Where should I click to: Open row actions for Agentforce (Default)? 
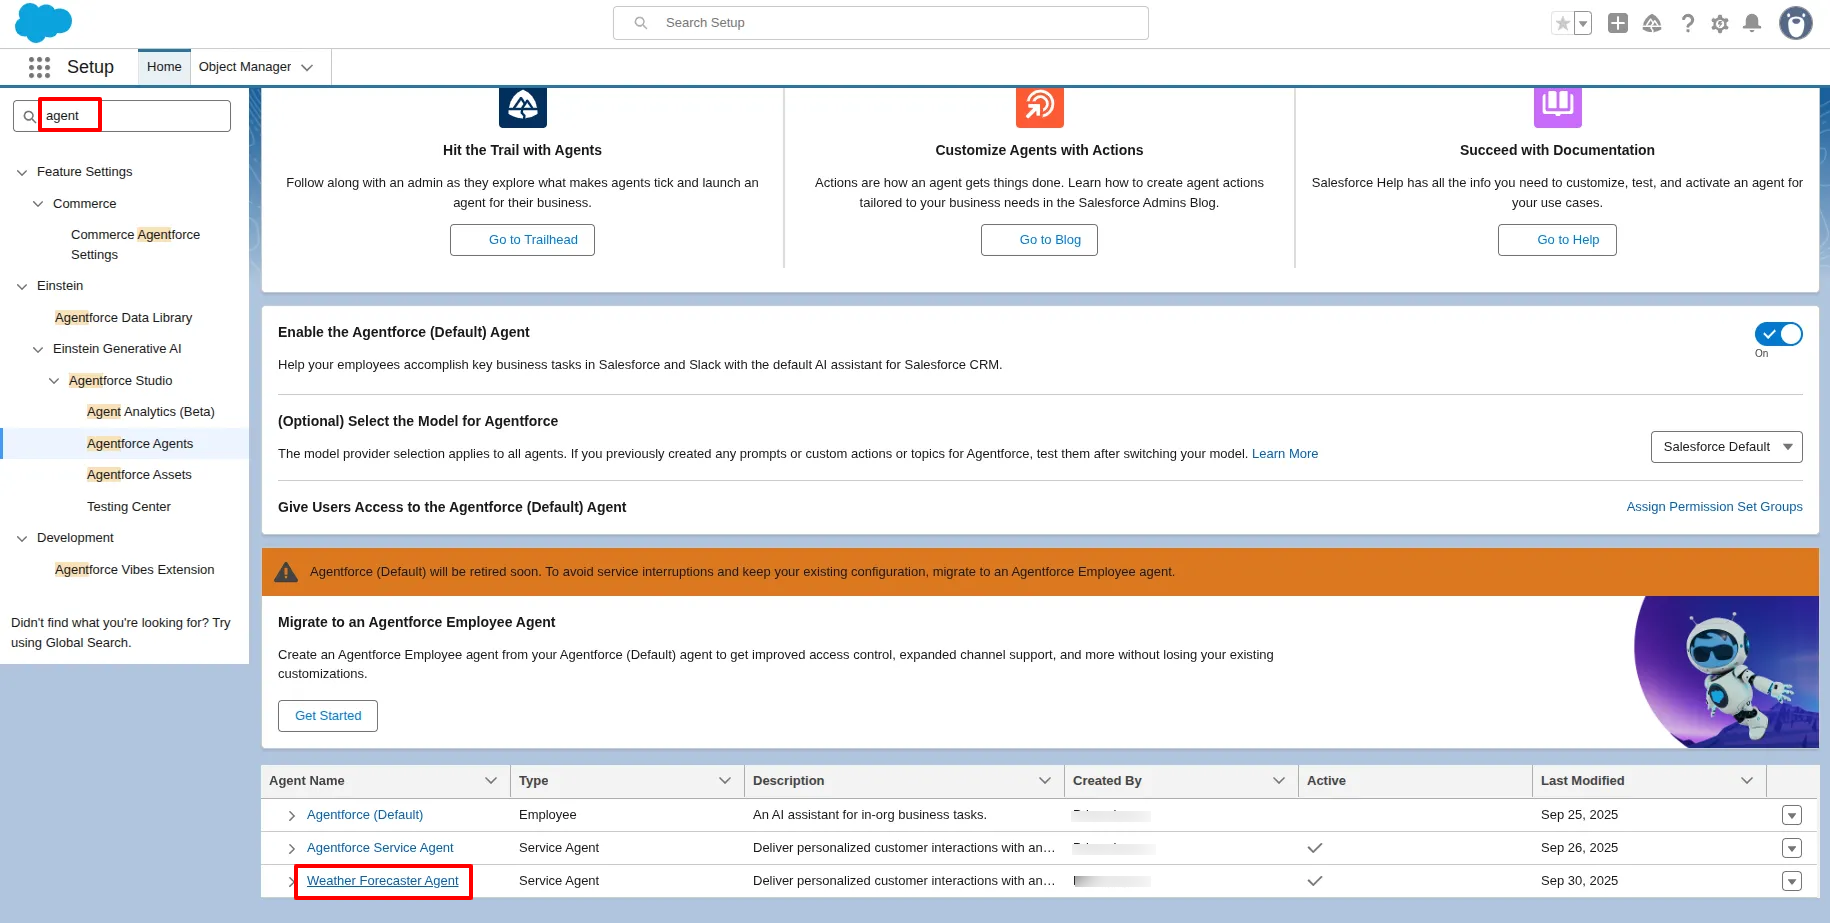pos(1792,816)
